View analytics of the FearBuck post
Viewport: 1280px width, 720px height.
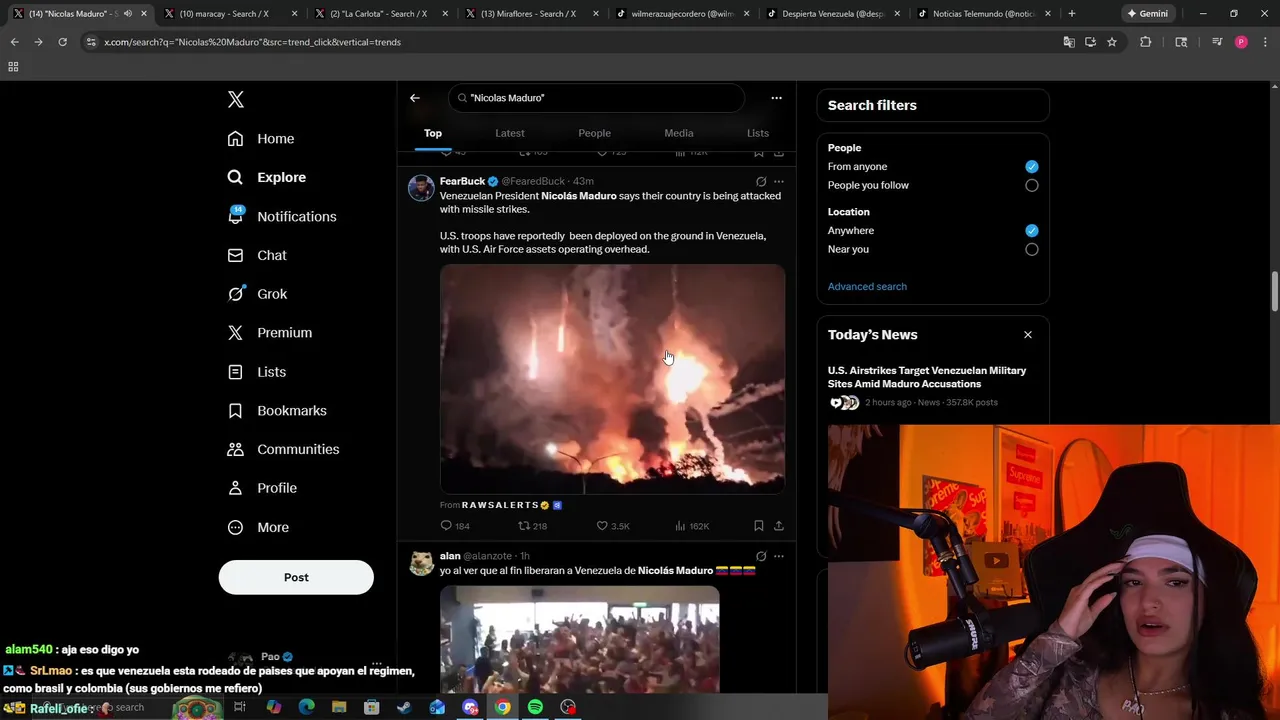point(691,526)
